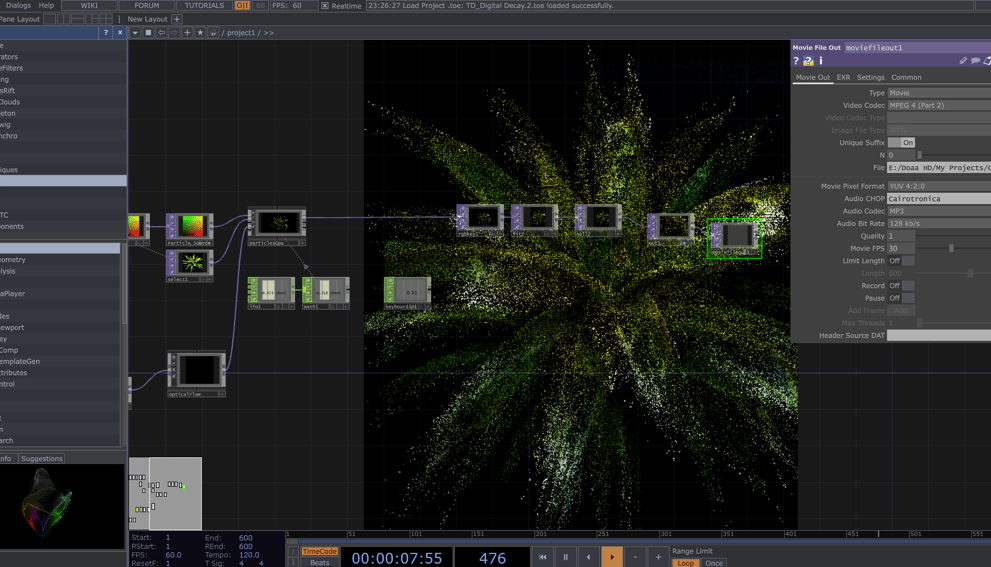Add new layout with plus icon
Image resolution: width=991 pixels, height=567 pixels.
(177, 19)
